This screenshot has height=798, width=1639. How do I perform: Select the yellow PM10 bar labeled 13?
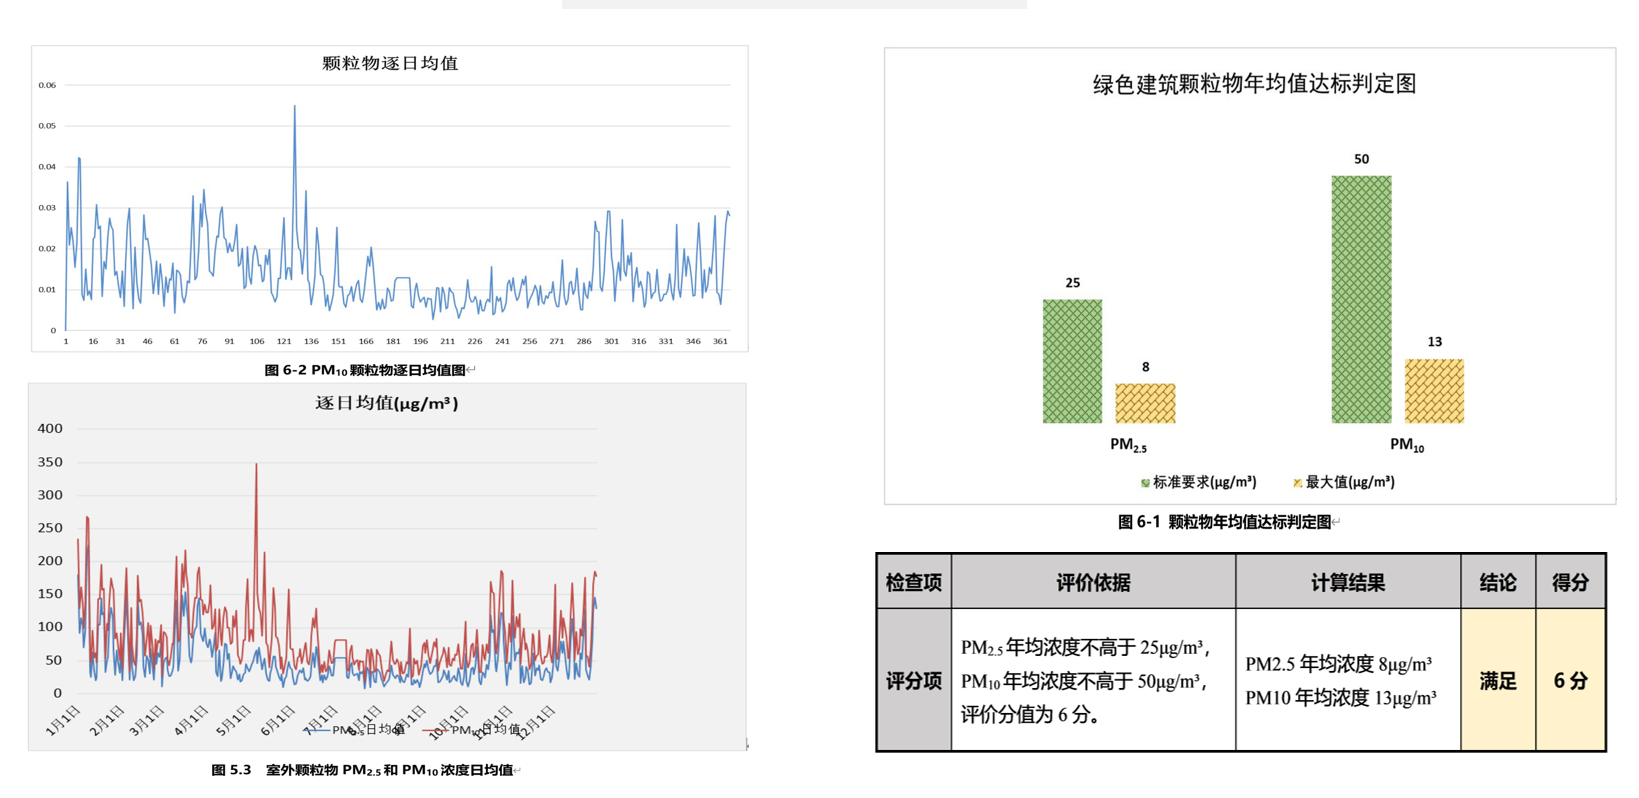coord(1434,391)
